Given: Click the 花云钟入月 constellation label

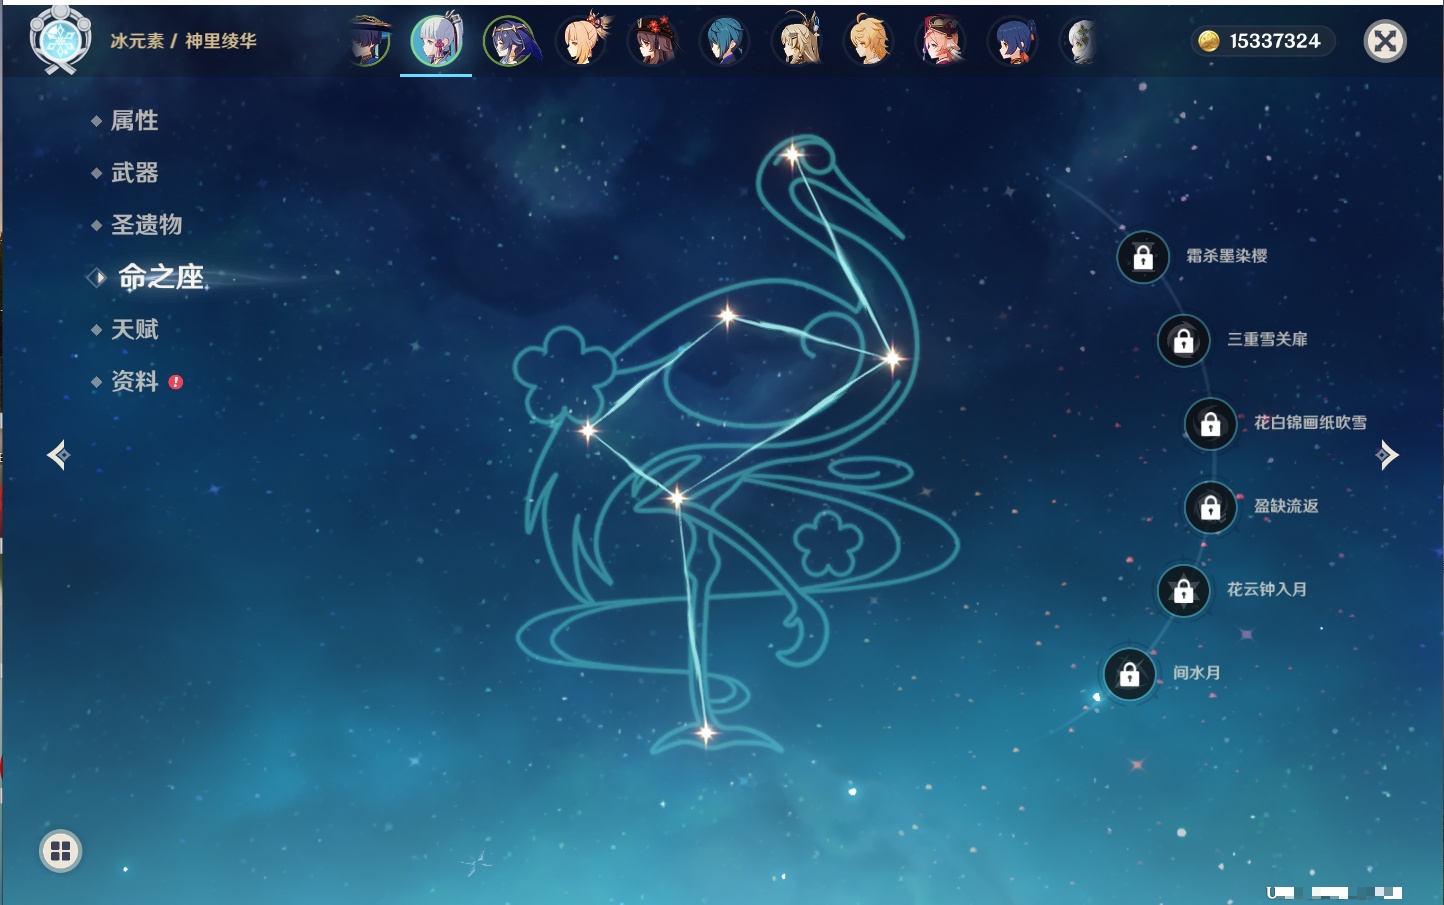Looking at the screenshot, I should 1266,589.
